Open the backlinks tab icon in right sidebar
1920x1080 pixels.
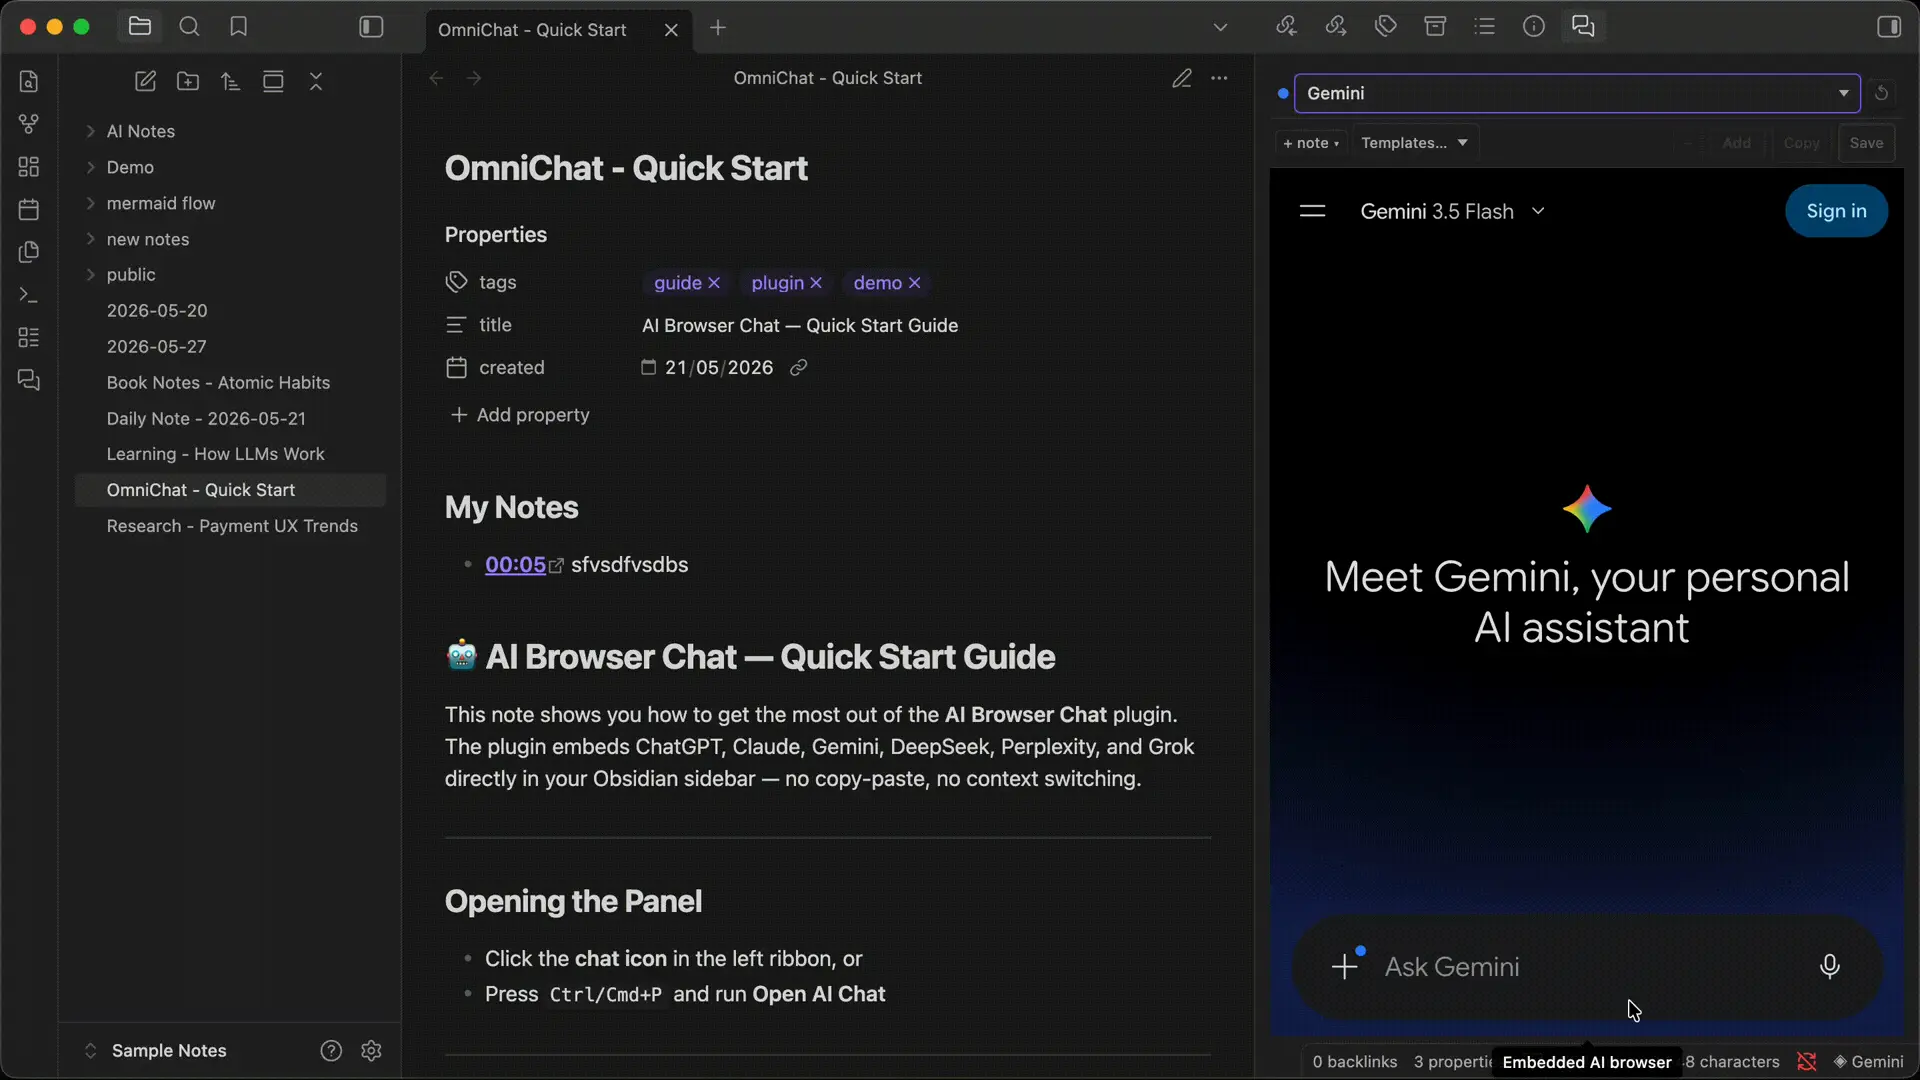click(x=1286, y=27)
